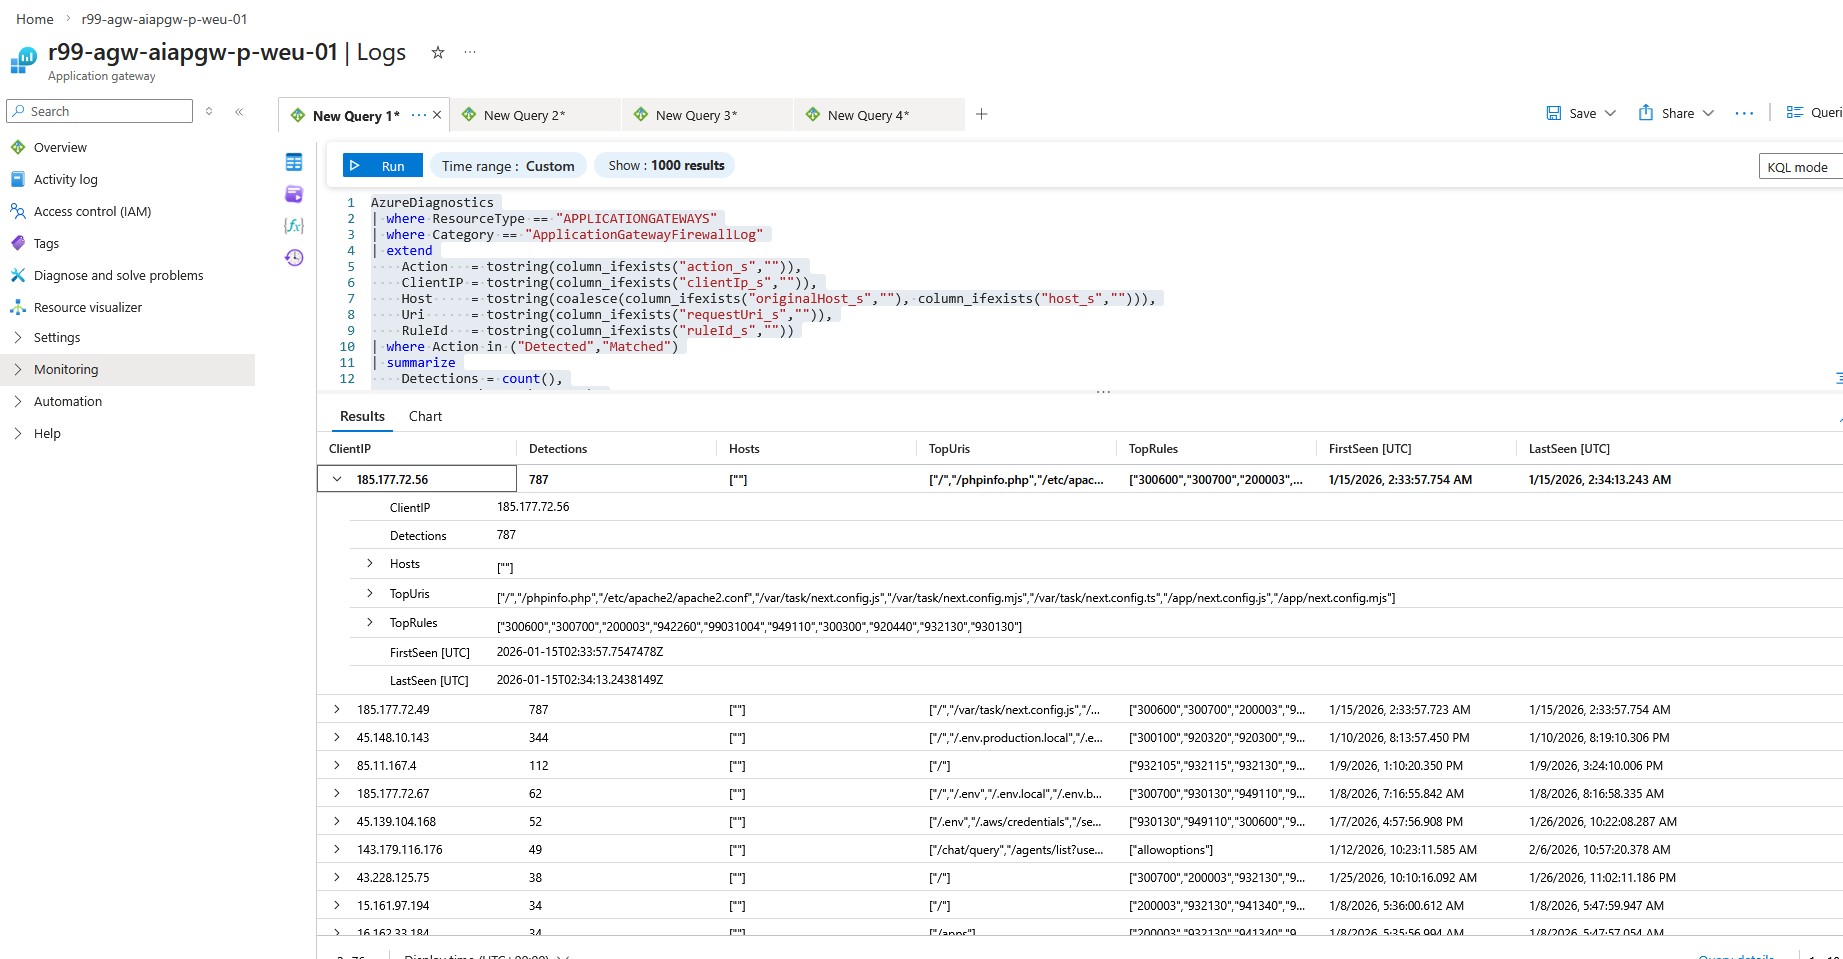1843x959 pixels.
Task: Collapse the expanded 185.177.72.56 row
Action: click(x=337, y=479)
